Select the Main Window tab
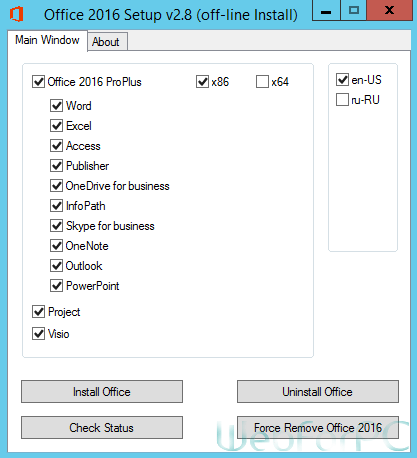 [47, 40]
